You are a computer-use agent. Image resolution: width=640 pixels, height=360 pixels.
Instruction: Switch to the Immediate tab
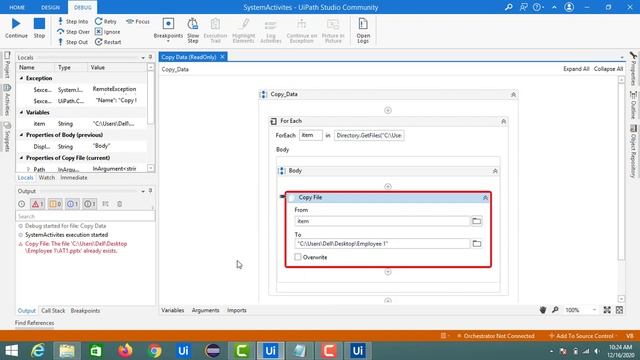pyautogui.click(x=74, y=178)
